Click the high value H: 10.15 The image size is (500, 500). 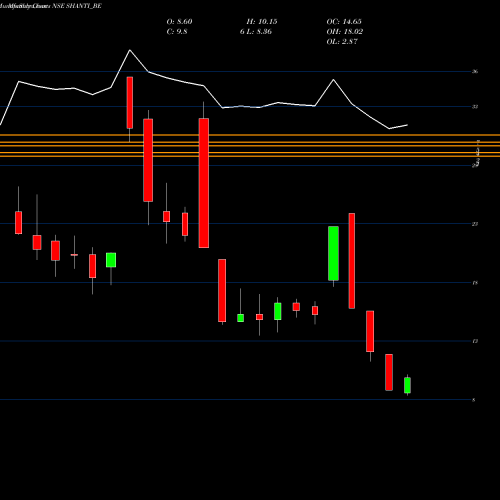tap(262, 22)
